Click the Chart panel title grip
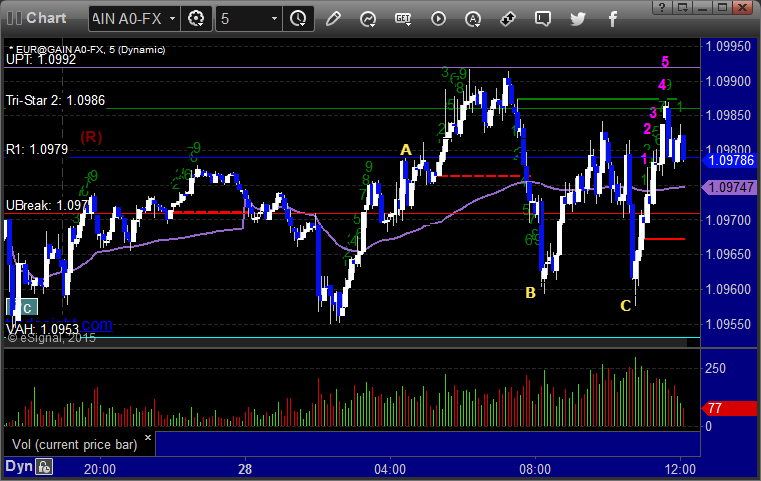This screenshot has width=761, height=481. coord(14,18)
